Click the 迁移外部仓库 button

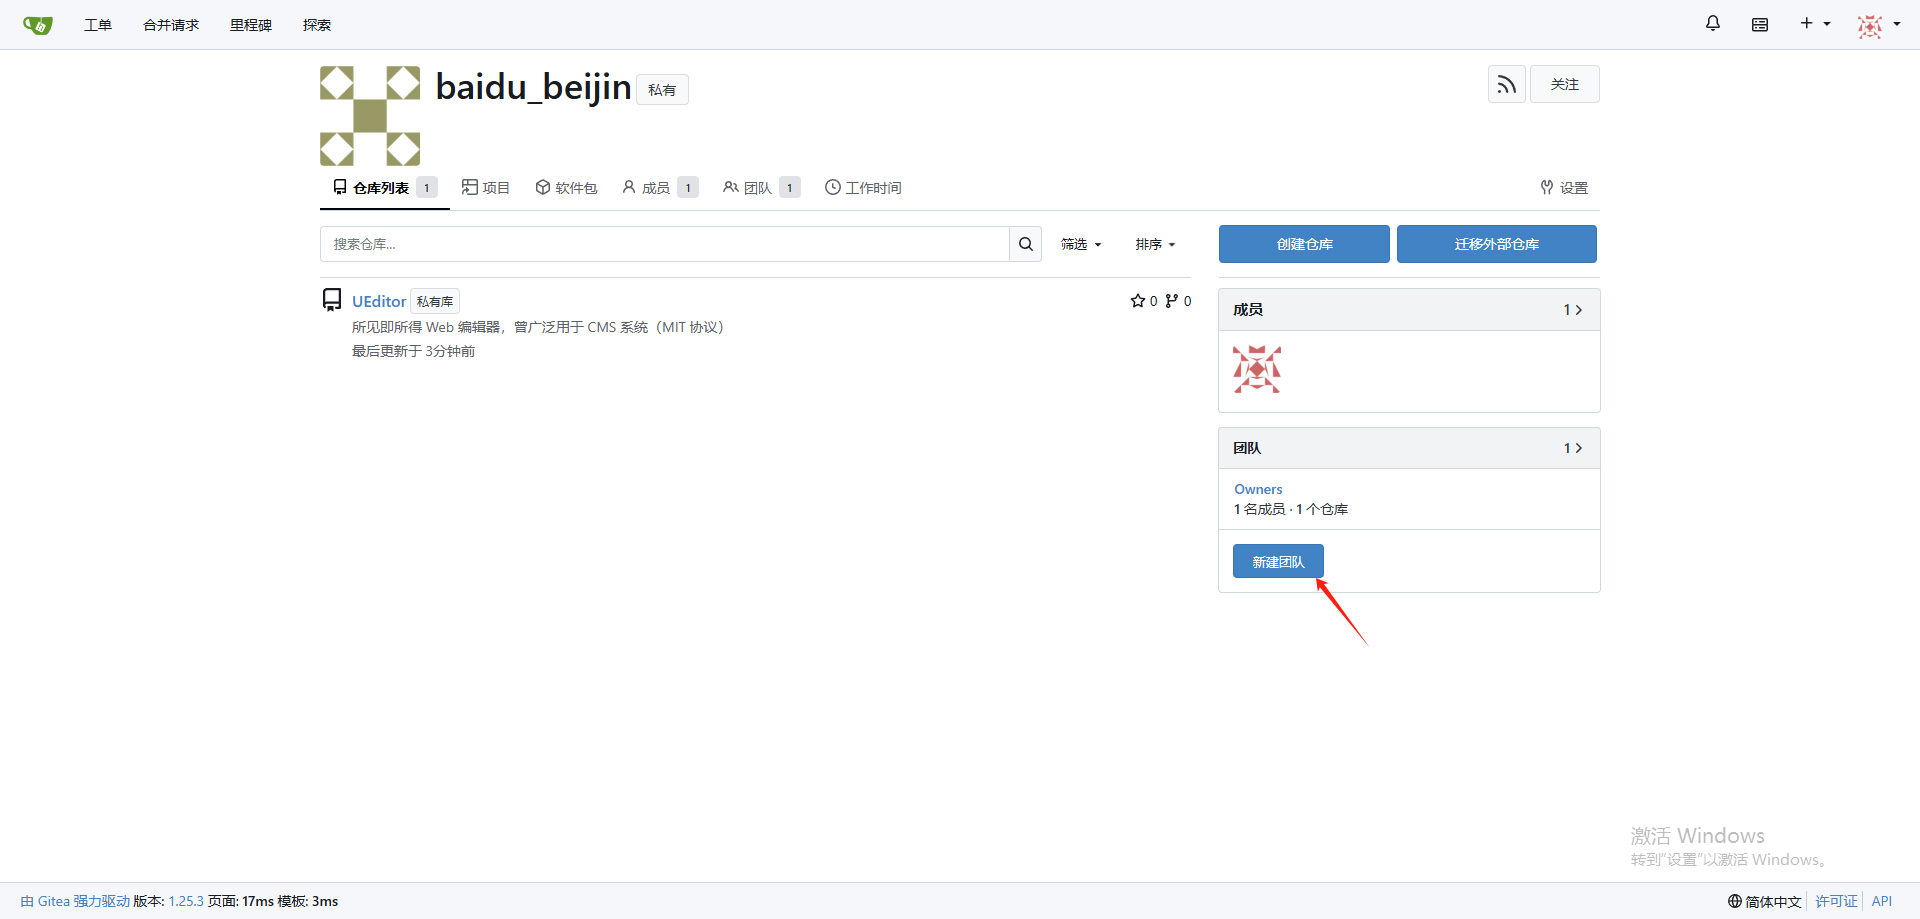point(1496,244)
